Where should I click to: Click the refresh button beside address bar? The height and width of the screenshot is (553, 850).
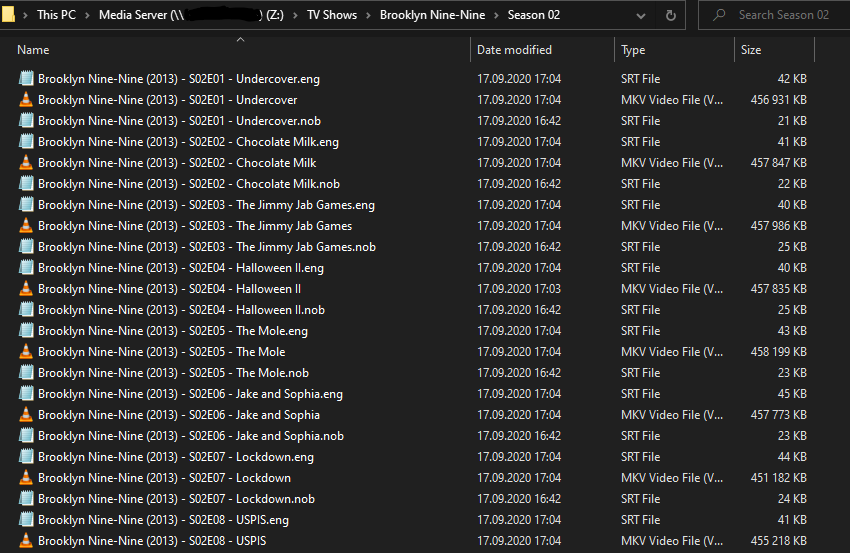tap(671, 15)
